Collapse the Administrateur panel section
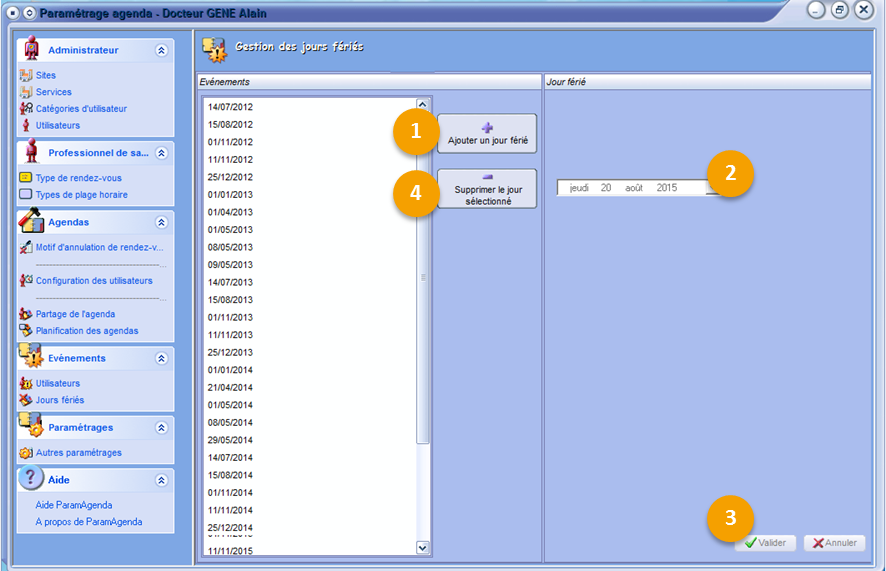Viewport: 886px width, 571px height. [161, 50]
